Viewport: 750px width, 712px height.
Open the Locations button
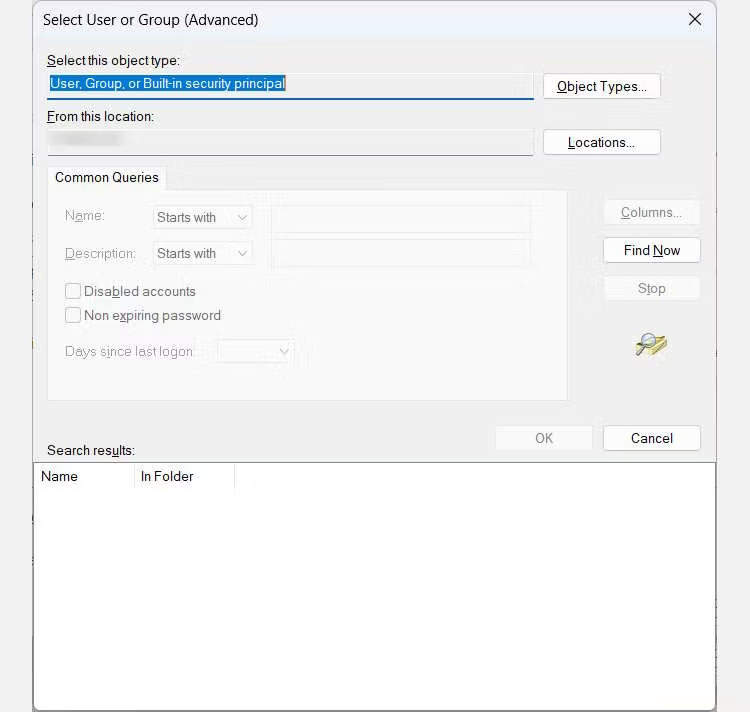(x=601, y=142)
